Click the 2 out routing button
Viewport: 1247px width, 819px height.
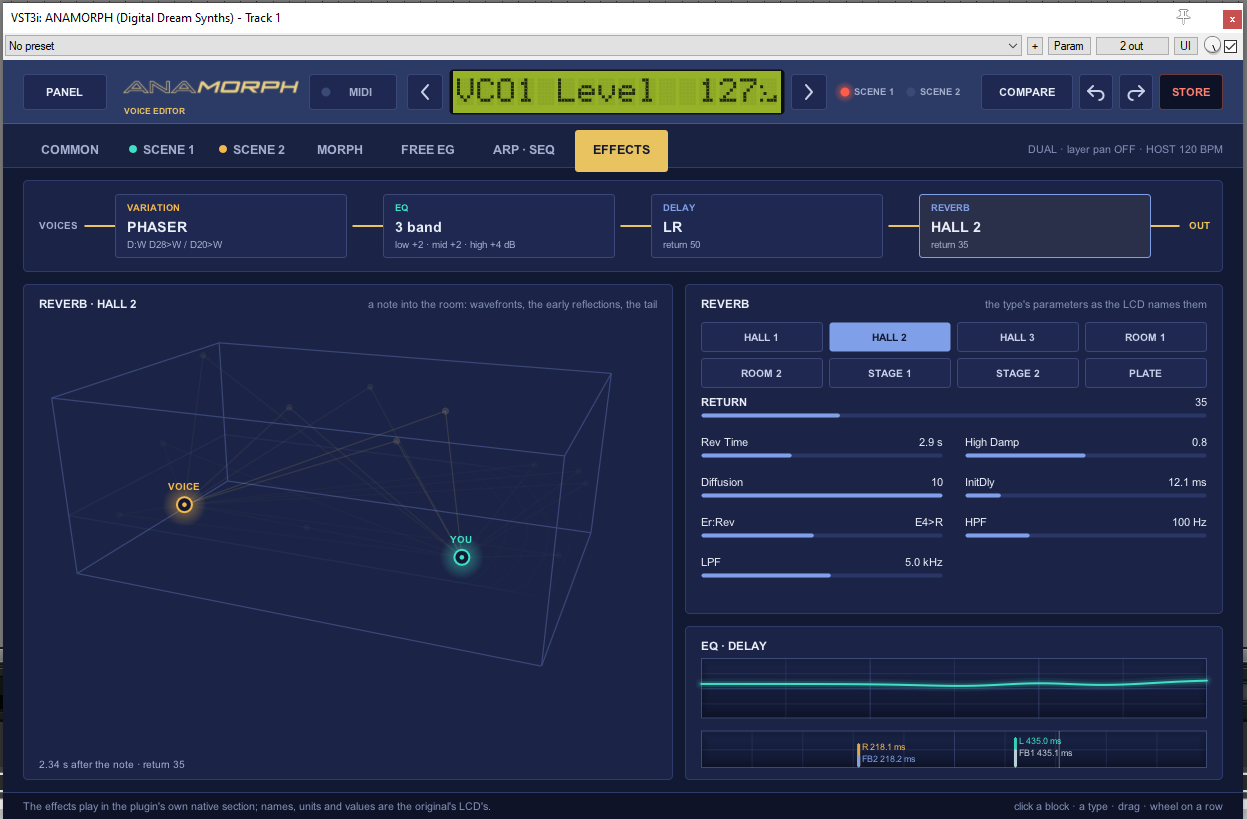1132,46
